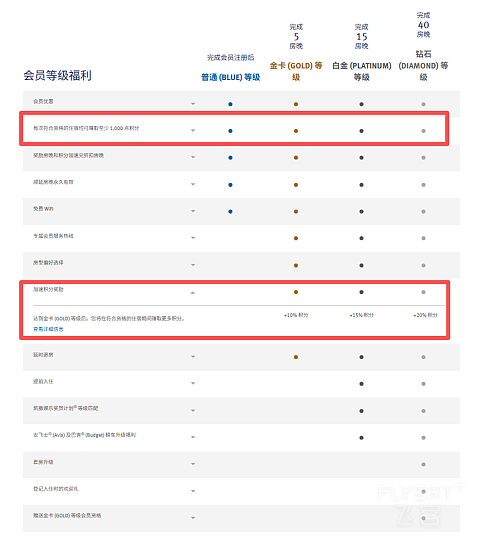Expand the 专属会员服务热线 row chevron
Image resolution: width=480 pixels, height=542 pixels.
pos(193,238)
